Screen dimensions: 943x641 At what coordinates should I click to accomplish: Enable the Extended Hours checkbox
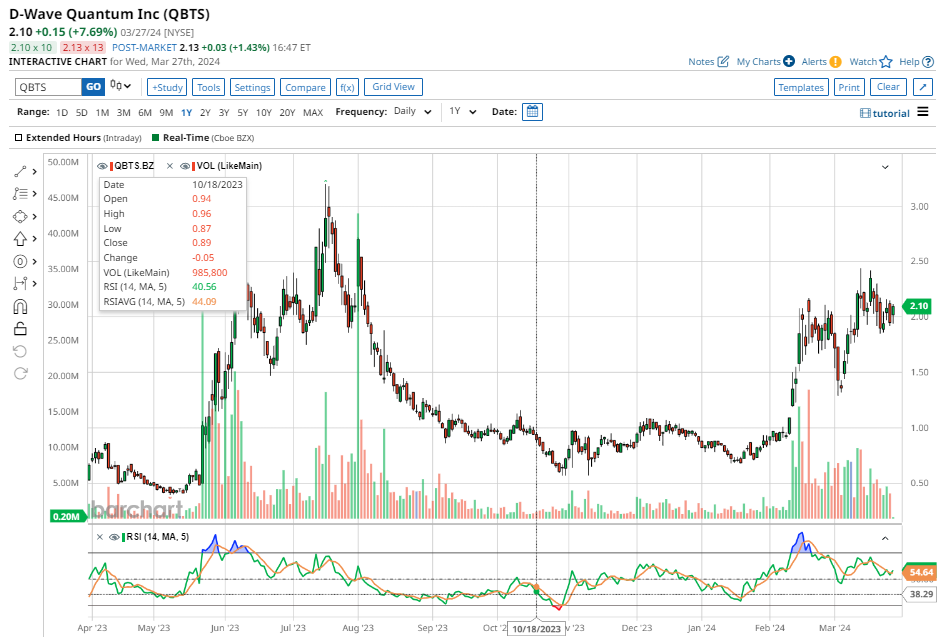point(19,138)
